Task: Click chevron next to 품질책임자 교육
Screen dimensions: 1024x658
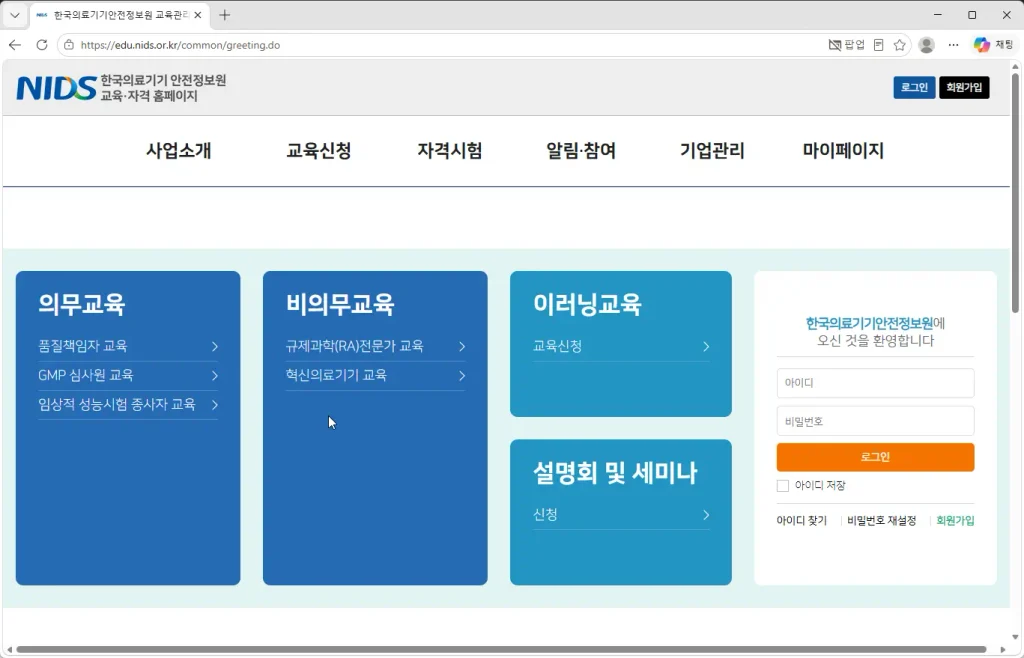Action: click(214, 347)
